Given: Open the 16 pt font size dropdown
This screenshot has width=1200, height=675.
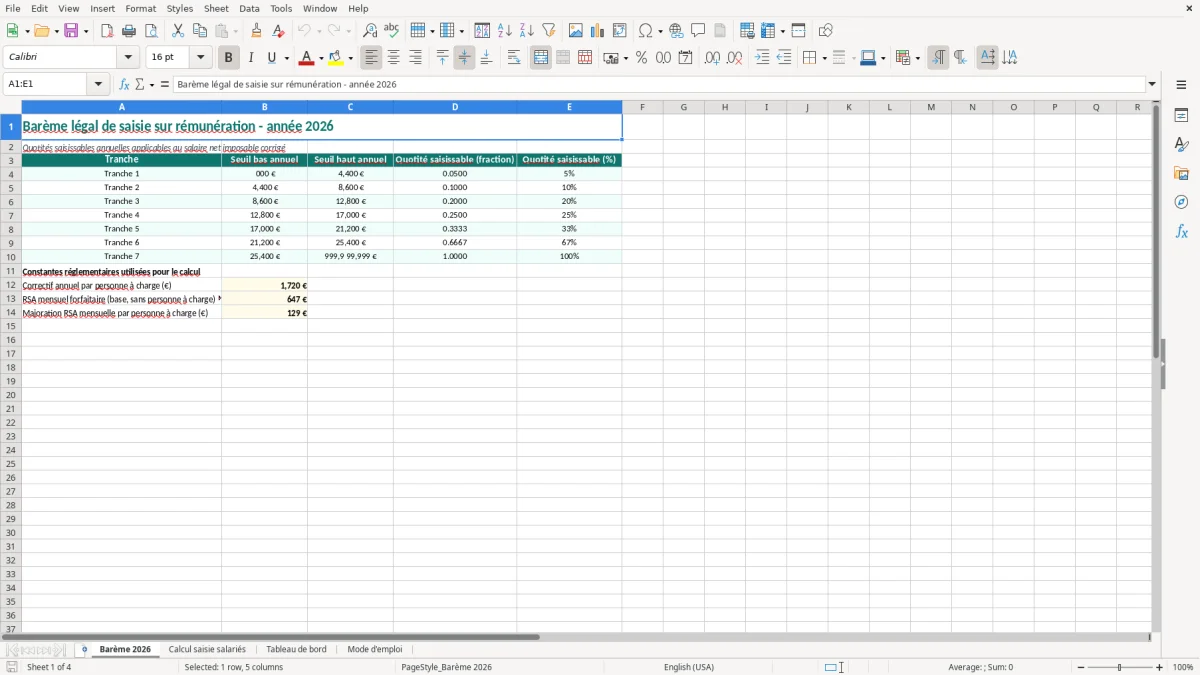Looking at the screenshot, I should pos(200,58).
